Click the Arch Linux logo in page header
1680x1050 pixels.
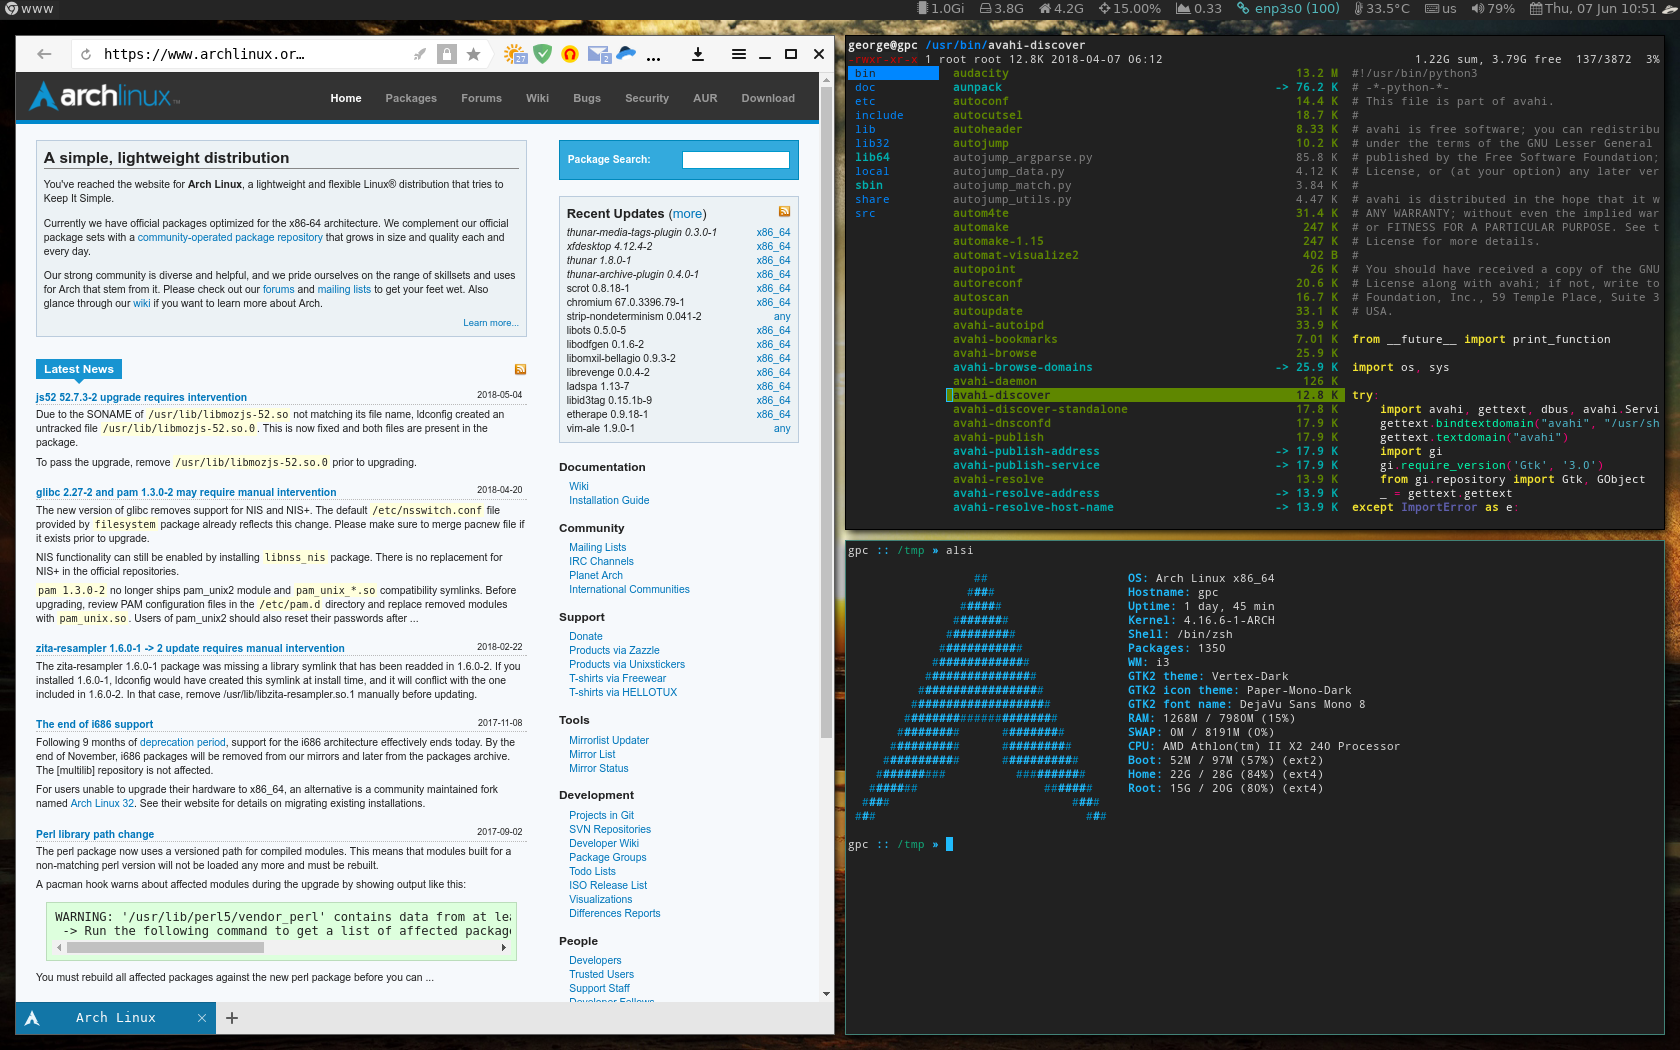(105, 96)
